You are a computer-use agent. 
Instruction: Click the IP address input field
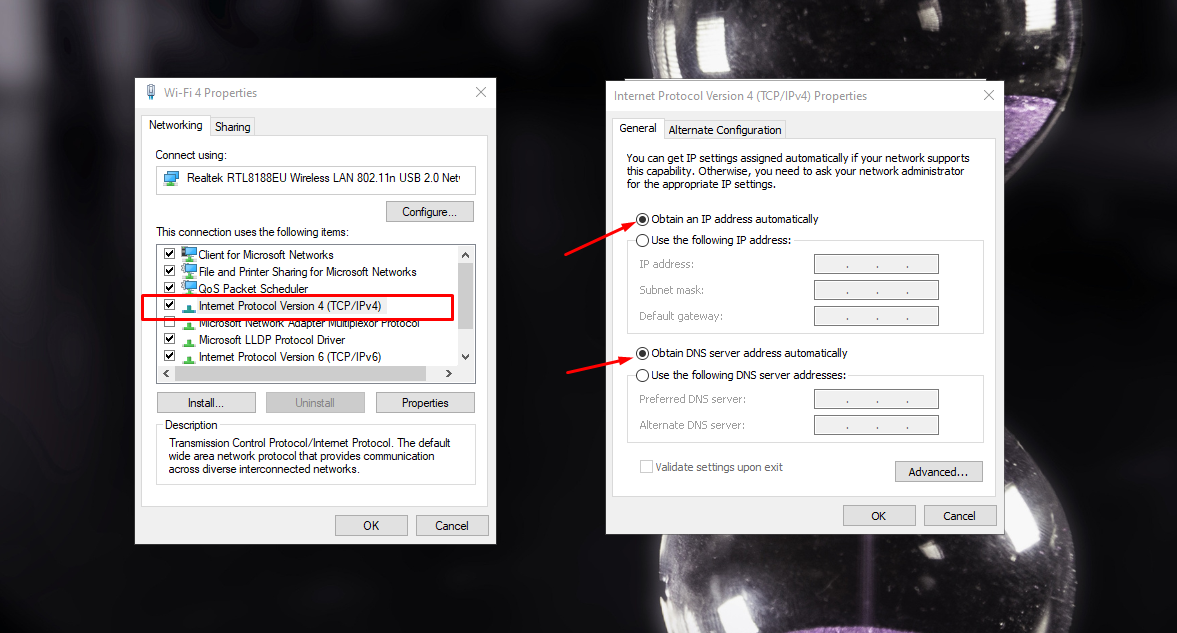876,264
